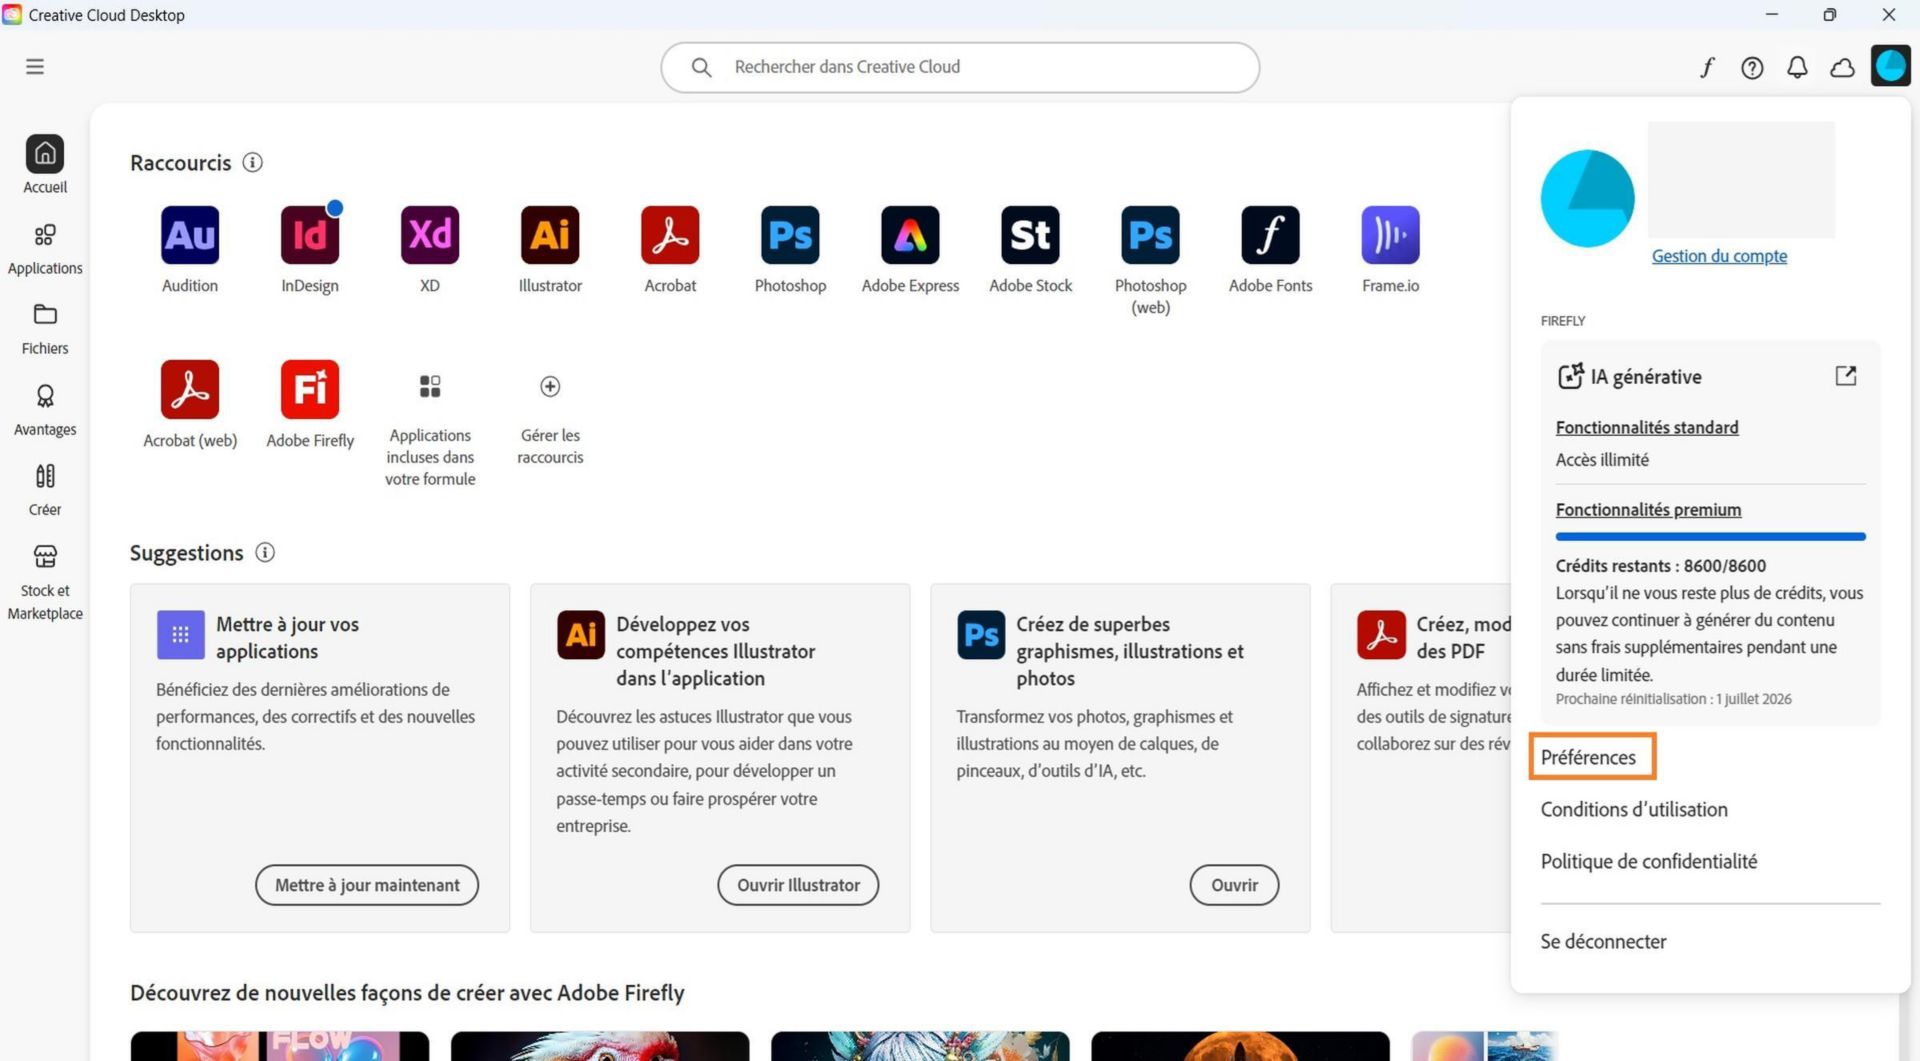Open the Avantages sidebar tab
The height and width of the screenshot is (1061, 1920).
pos(45,410)
